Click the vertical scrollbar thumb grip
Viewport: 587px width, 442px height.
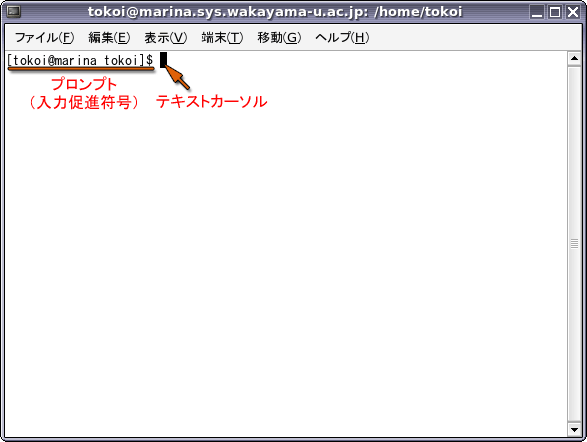pyautogui.click(x=574, y=244)
